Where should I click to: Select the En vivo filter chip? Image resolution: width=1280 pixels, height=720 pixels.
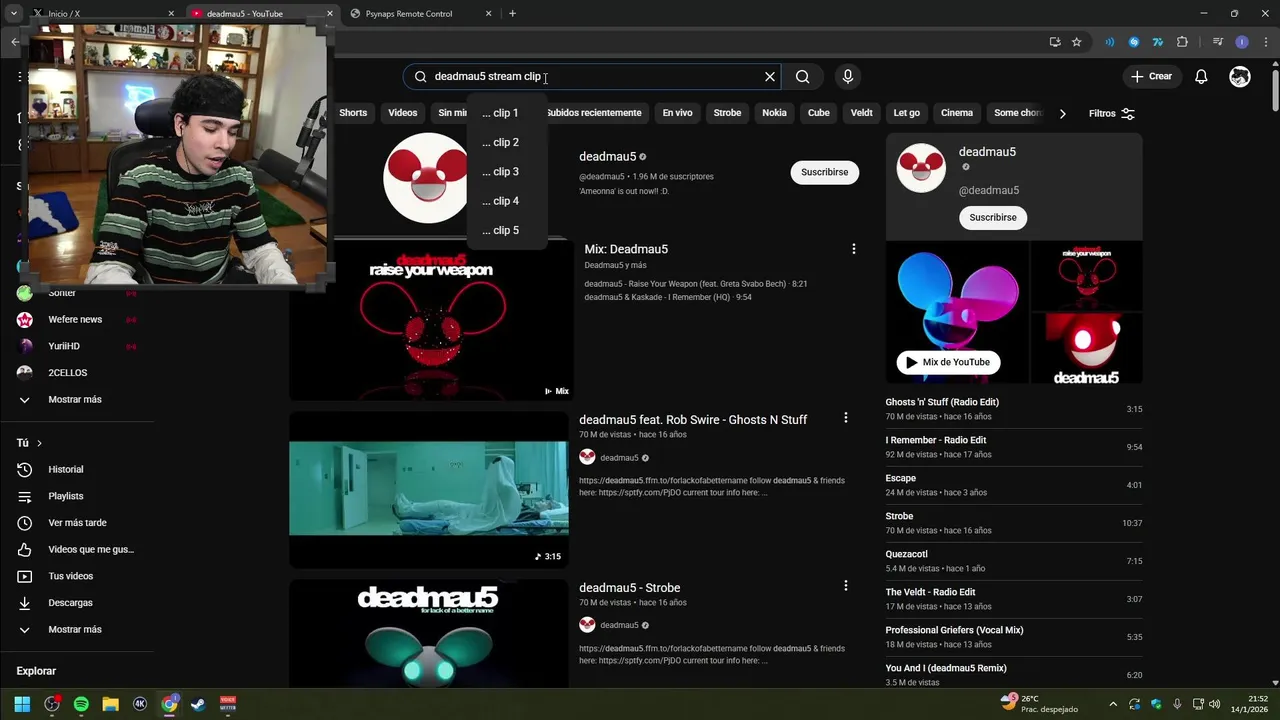[677, 113]
